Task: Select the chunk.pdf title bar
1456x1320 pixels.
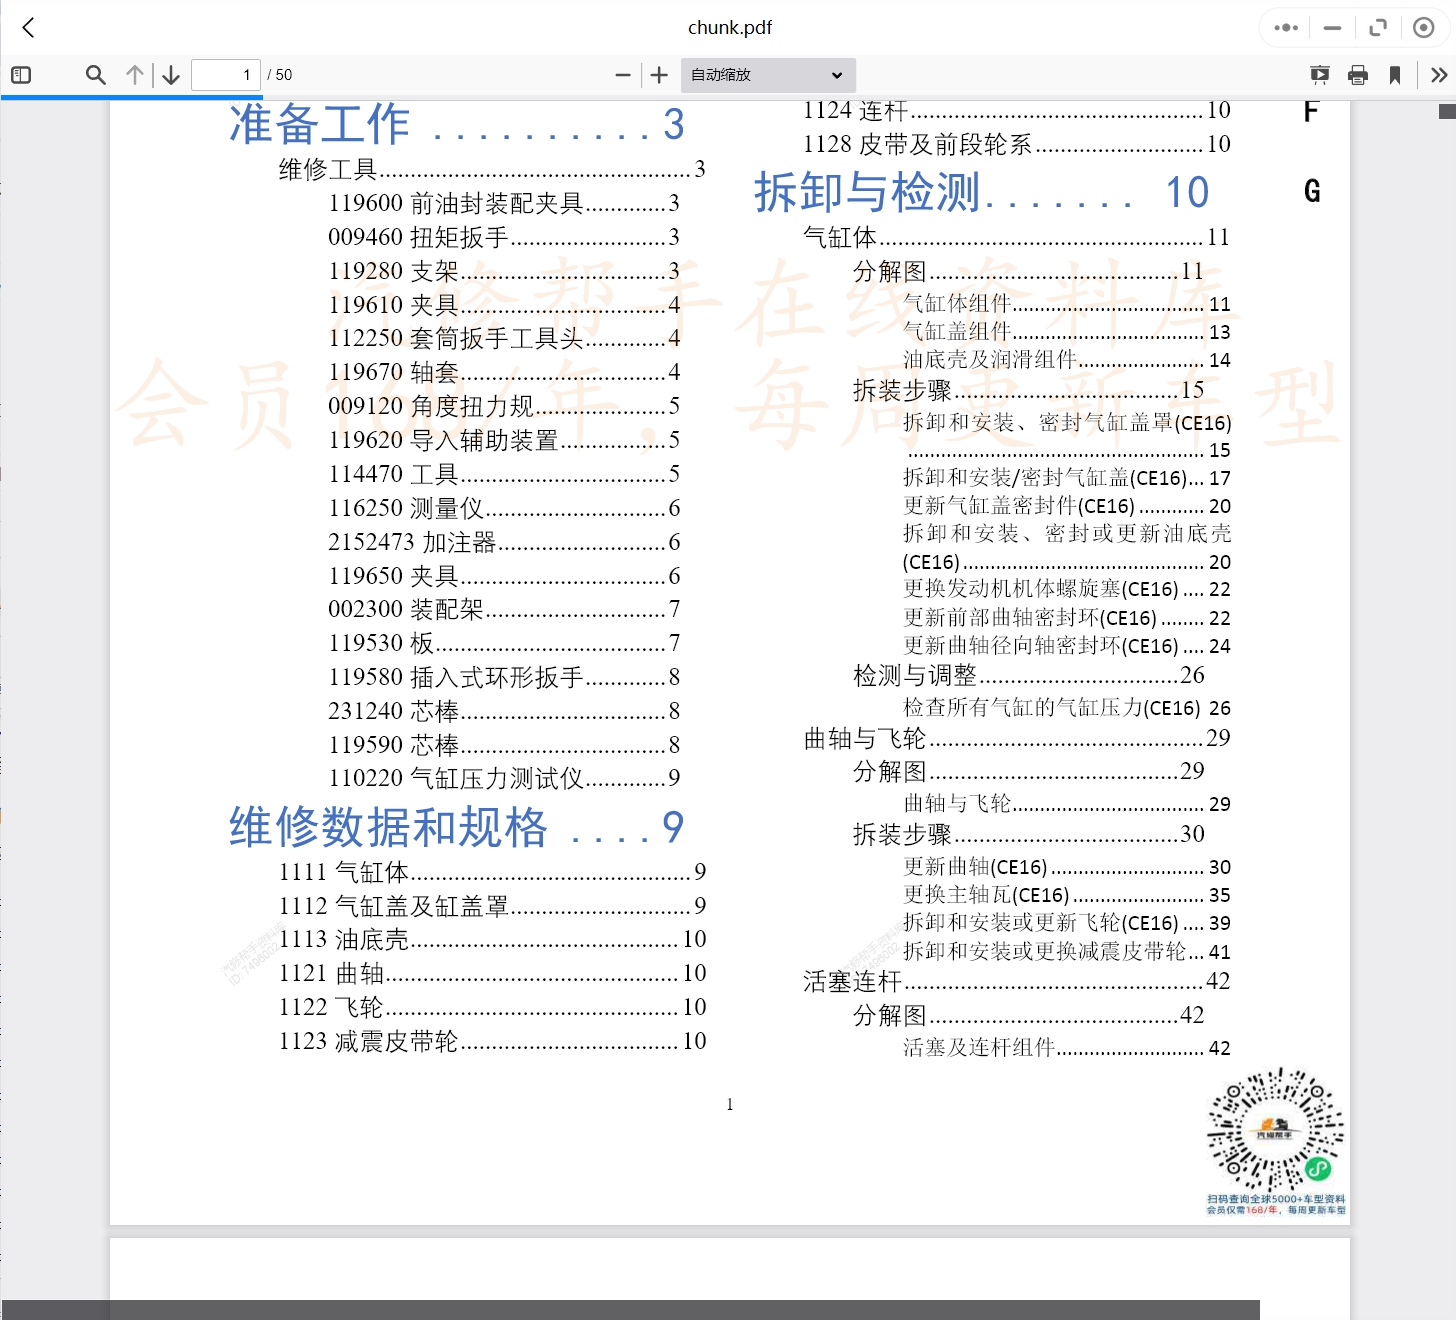Action: (x=729, y=27)
